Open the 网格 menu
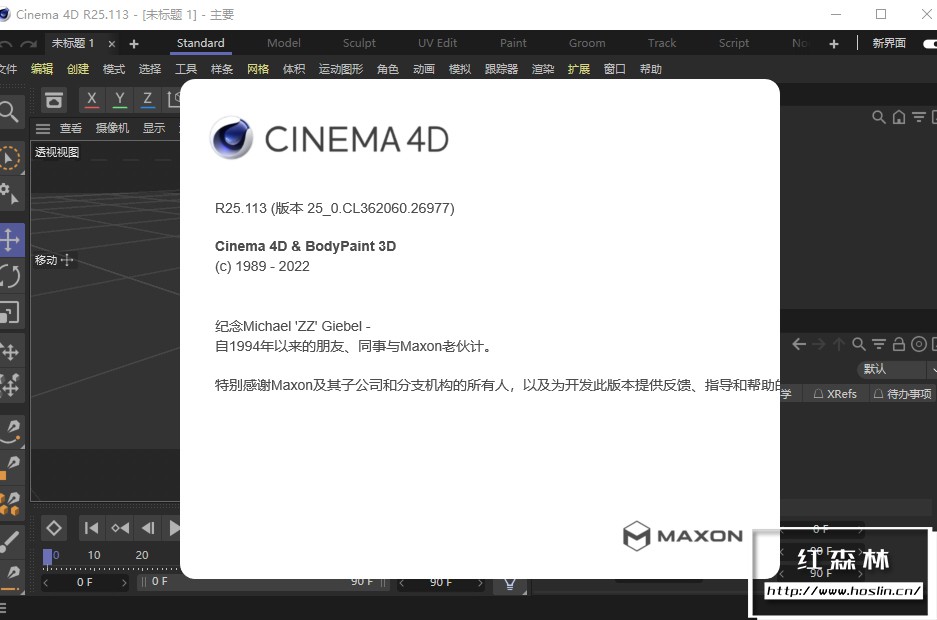The width and height of the screenshot is (937, 620). pyautogui.click(x=258, y=69)
